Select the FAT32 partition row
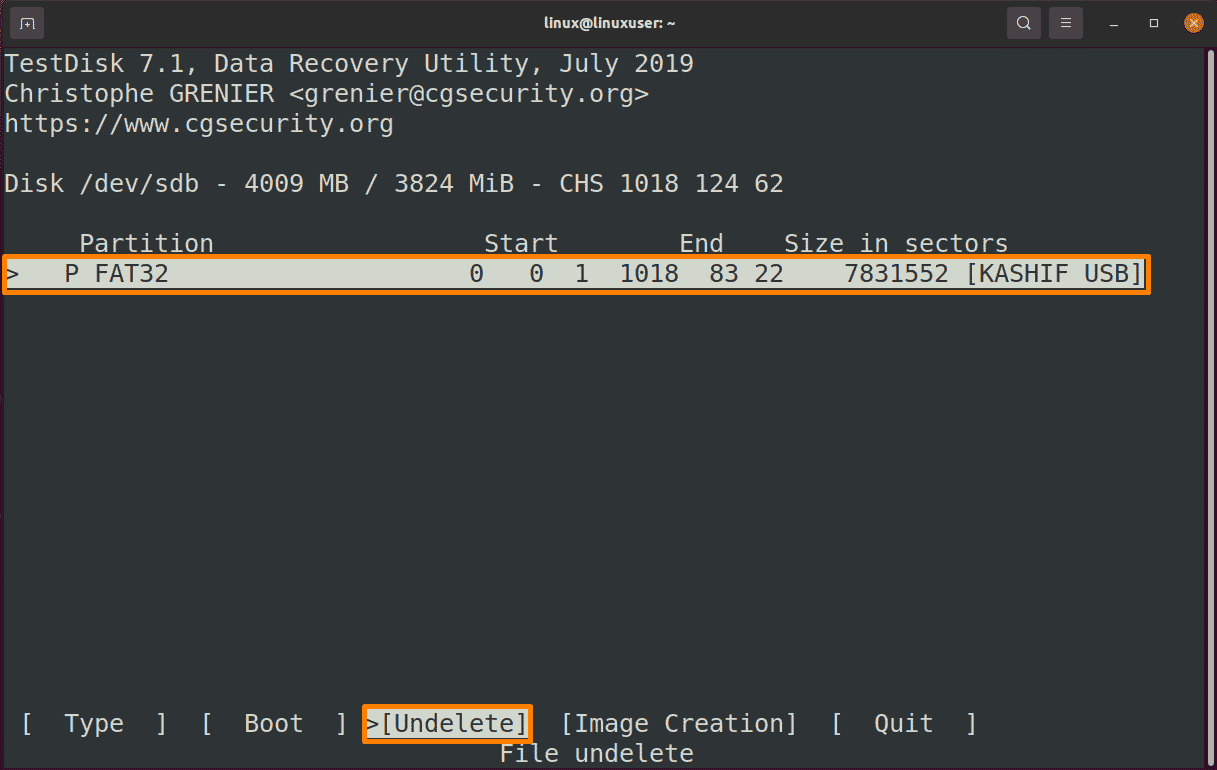The height and width of the screenshot is (770, 1217). pos(576,273)
